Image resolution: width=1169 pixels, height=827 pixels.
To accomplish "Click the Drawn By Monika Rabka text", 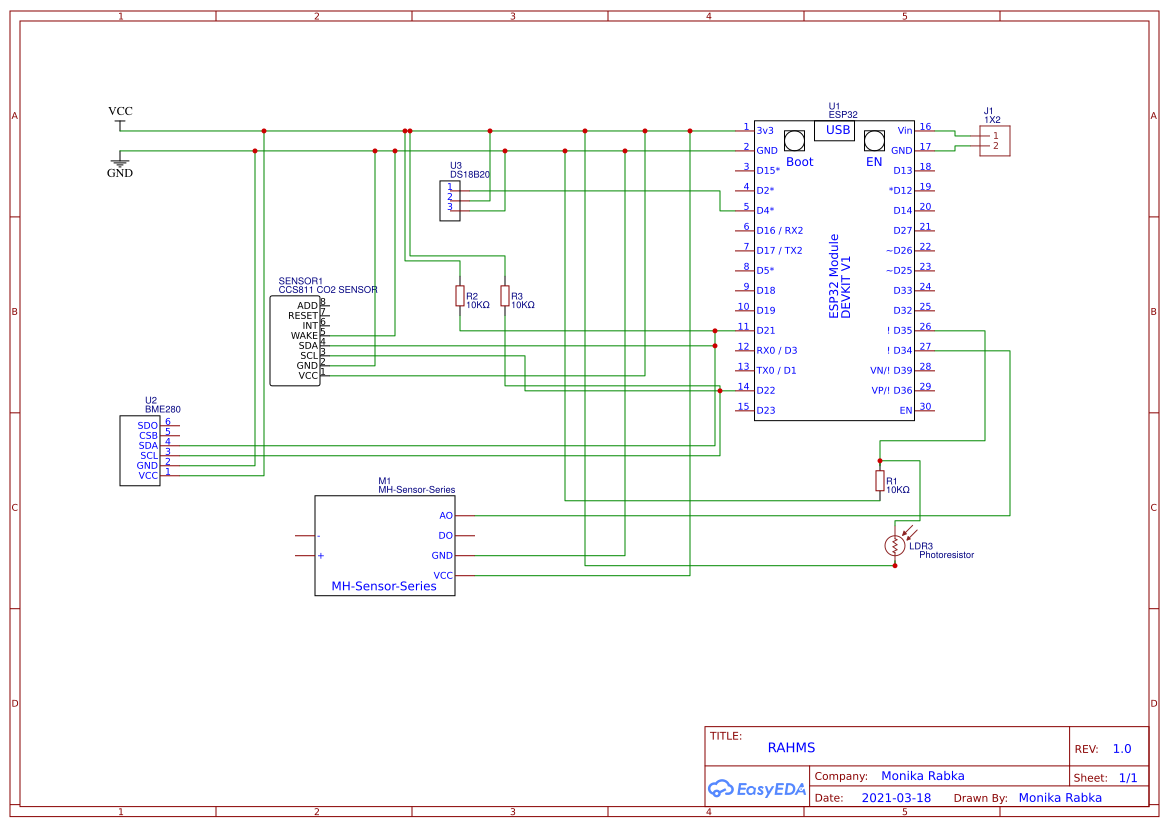I will 1060,797.
